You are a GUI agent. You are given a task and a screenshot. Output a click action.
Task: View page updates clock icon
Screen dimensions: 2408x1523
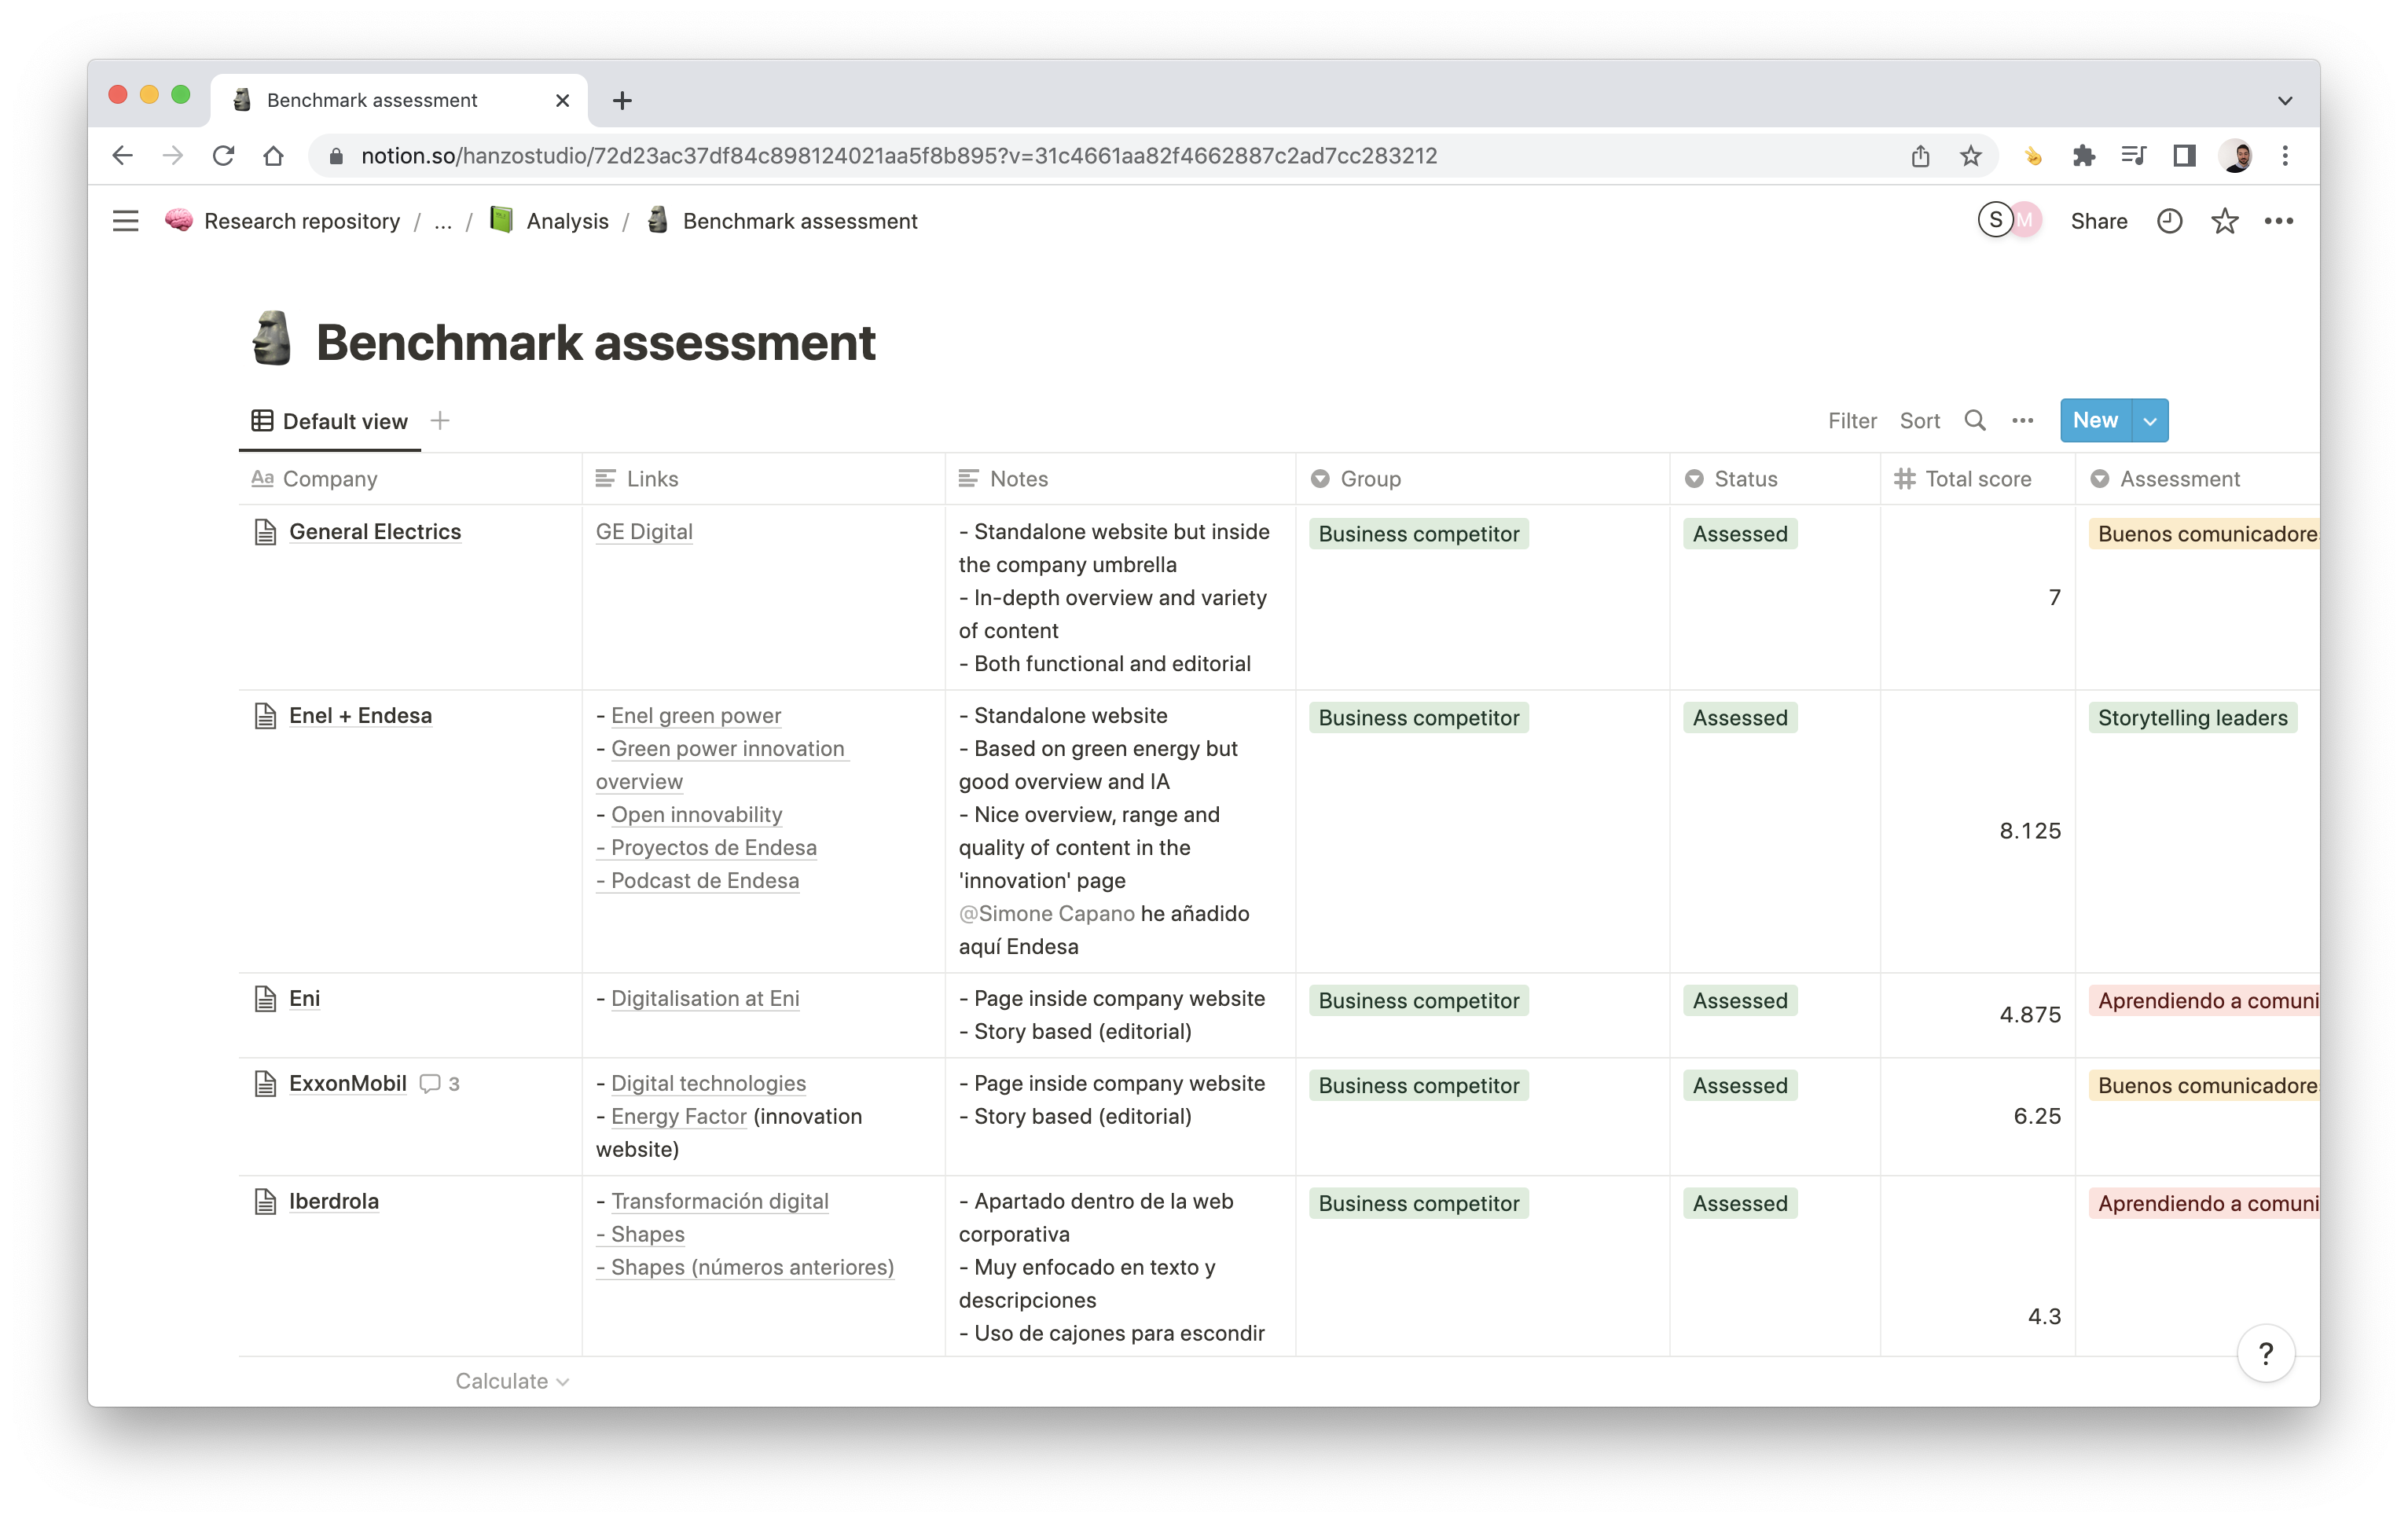tap(2169, 221)
